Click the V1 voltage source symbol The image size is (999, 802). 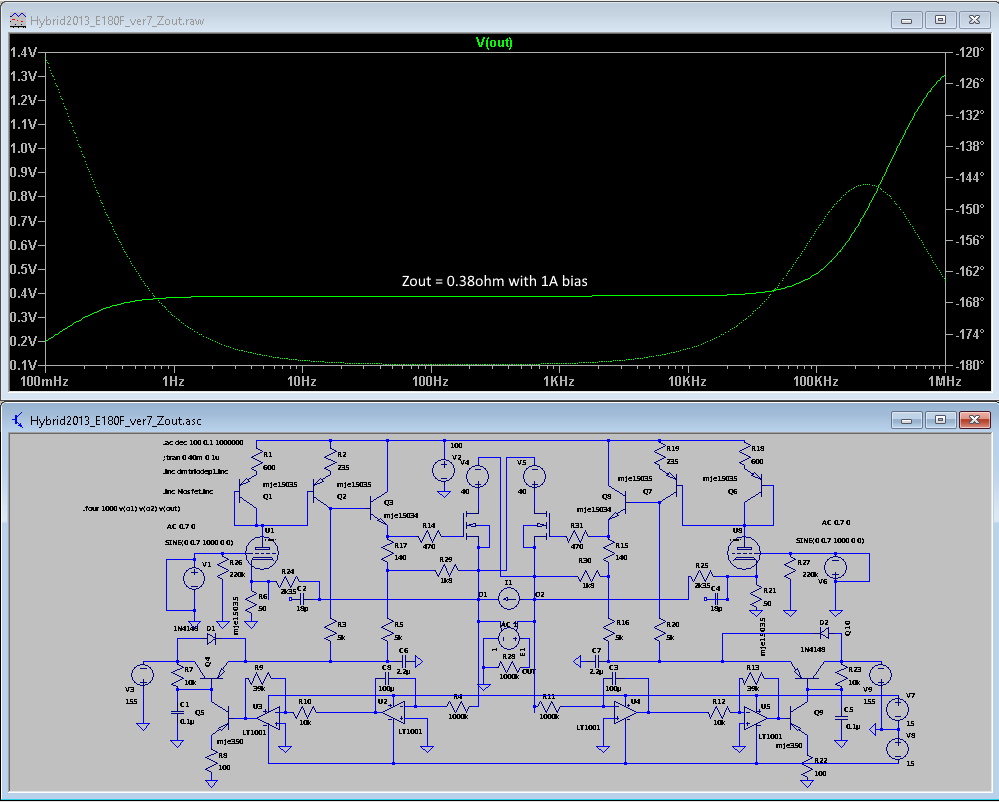click(192, 578)
